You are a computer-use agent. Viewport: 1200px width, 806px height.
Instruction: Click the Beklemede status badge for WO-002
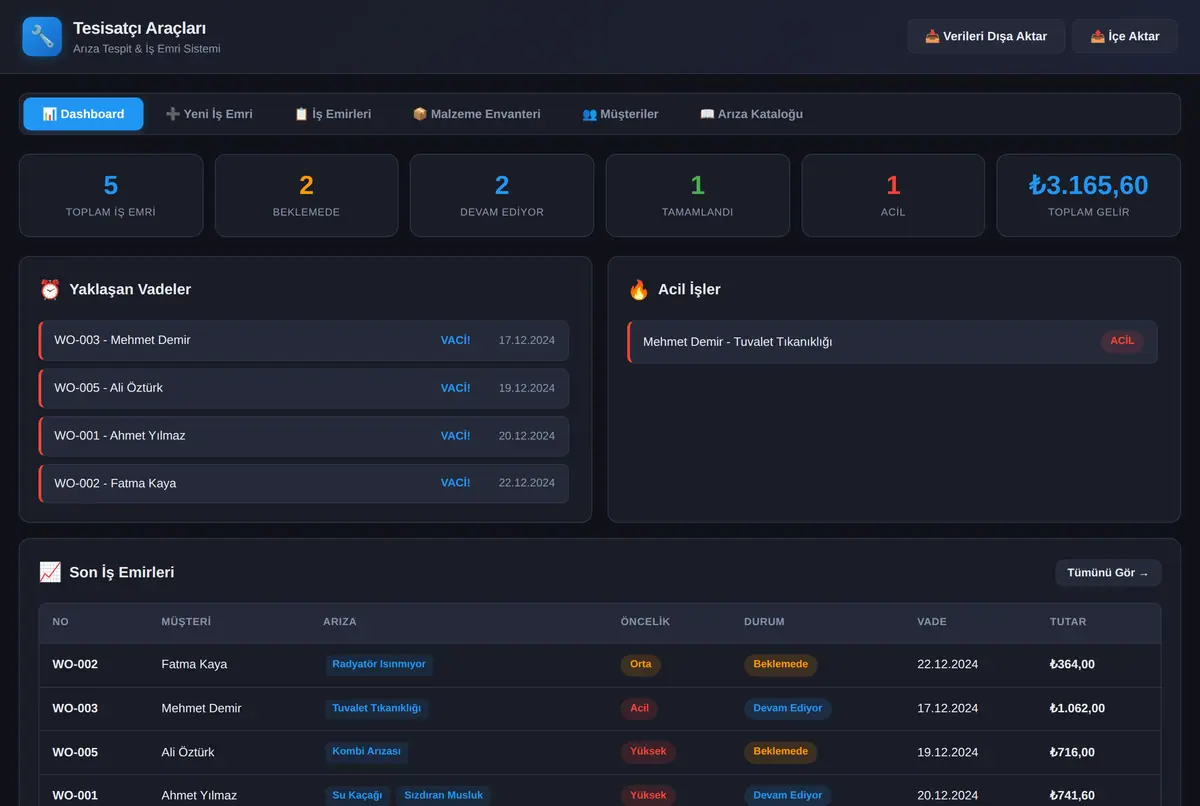[781, 664]
